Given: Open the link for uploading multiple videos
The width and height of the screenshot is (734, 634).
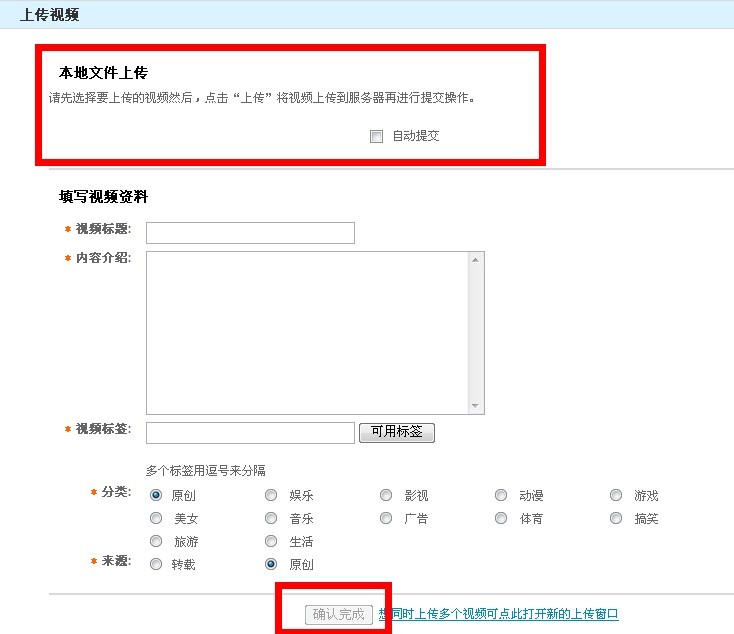Looking at the screenshot, I should point(499,614).
